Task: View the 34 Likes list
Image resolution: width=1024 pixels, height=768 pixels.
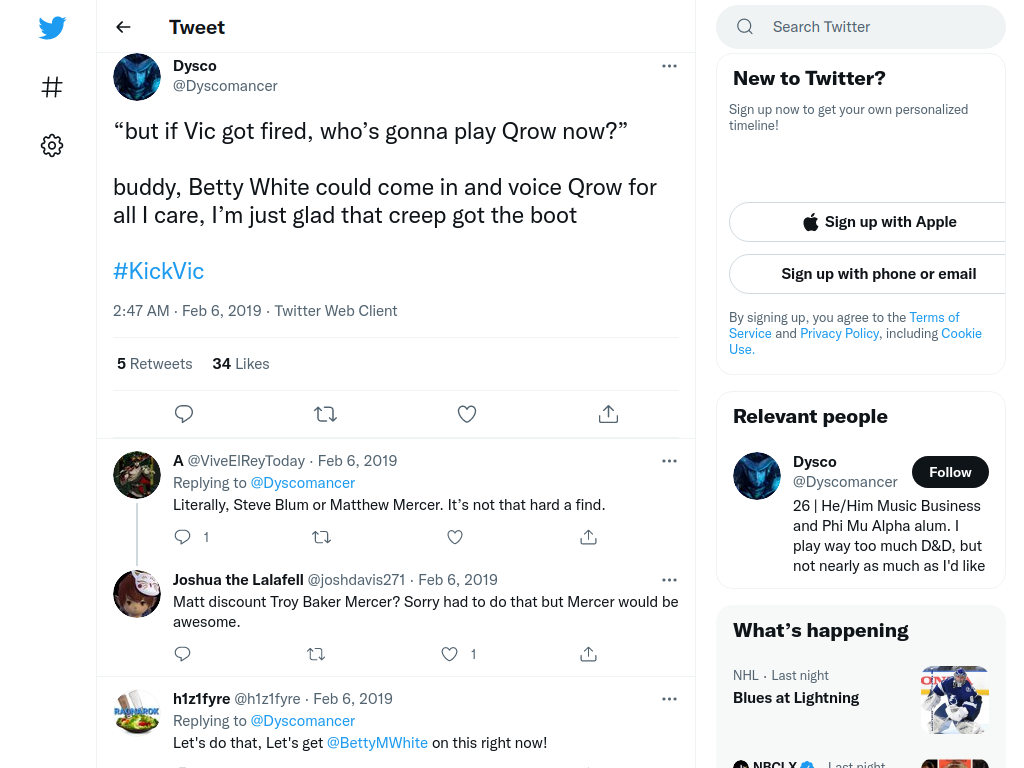Action: coord(241,364)
